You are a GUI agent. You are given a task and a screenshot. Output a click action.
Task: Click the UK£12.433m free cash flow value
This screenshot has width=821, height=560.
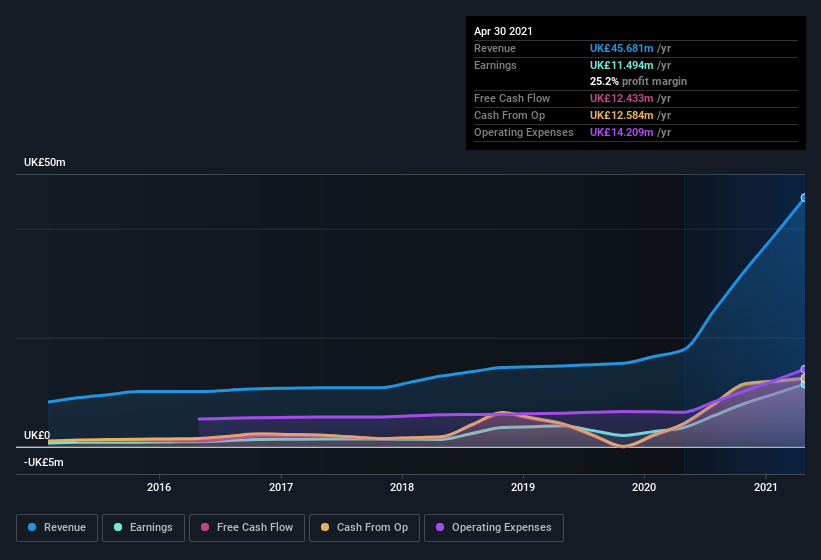(622, 98)
